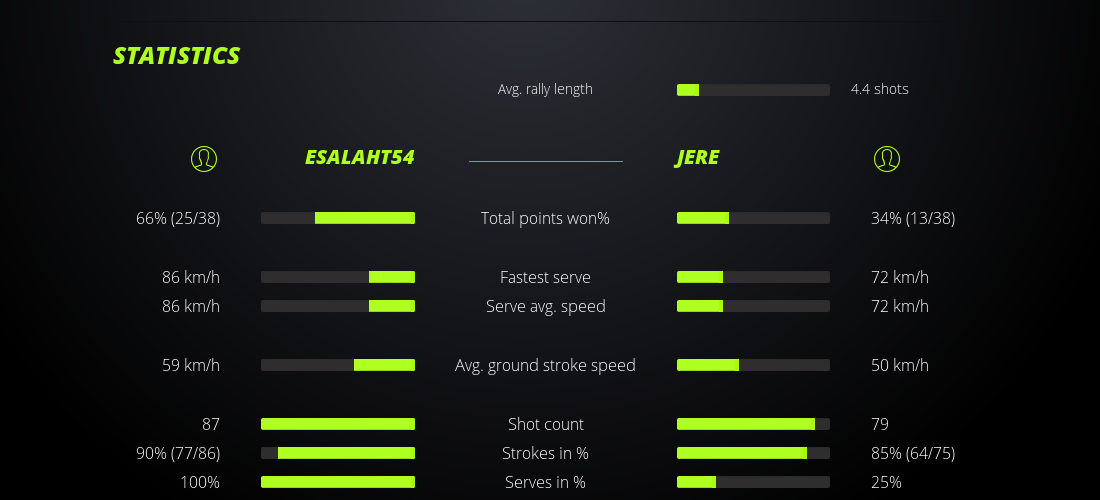The height and width of the screenshot is (500, 1100).
Task: Click ESALAHT54's player profile icon
Action: click(203, 158)
